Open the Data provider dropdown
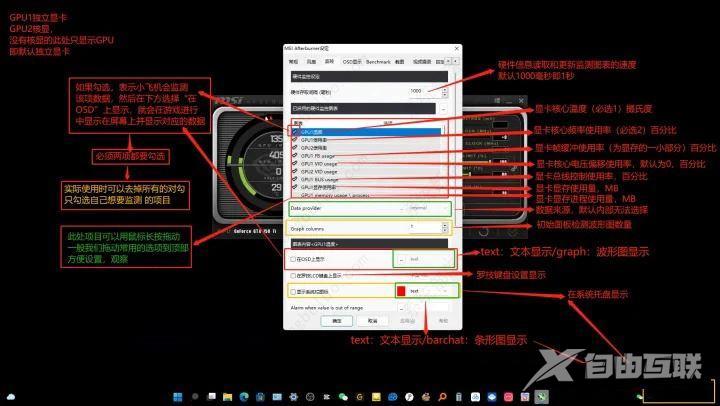 (428, 208)
